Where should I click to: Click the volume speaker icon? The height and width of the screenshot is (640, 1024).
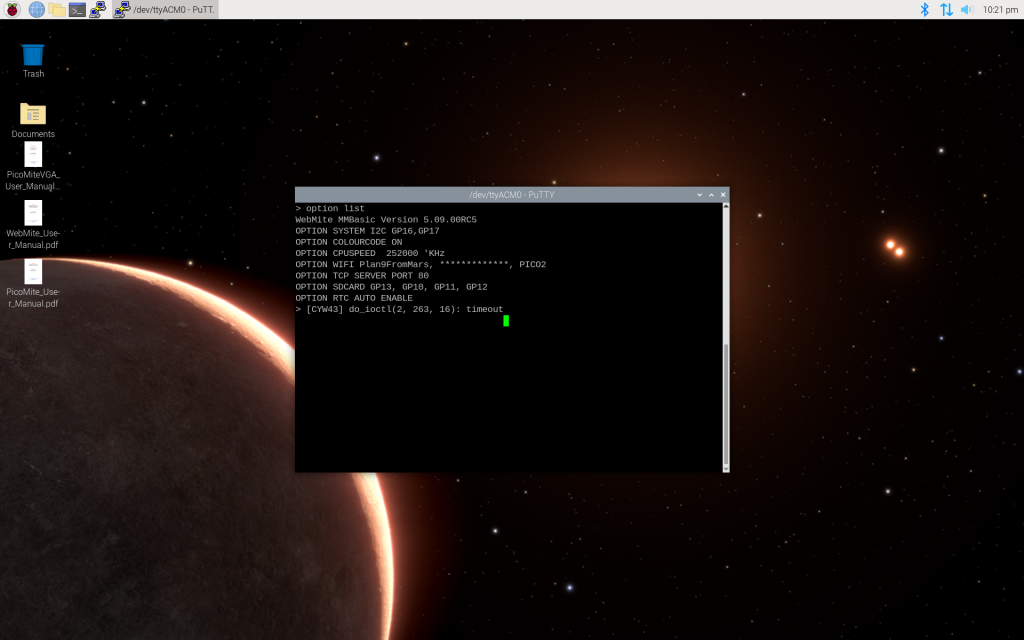pos(967,9)
